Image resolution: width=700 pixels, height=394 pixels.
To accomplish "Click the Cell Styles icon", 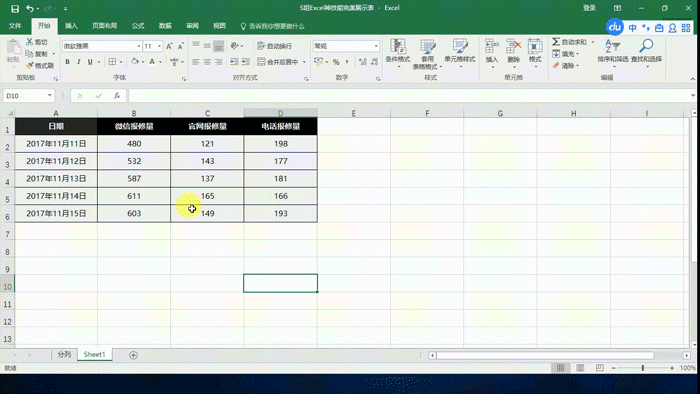I will (x=459, y=46).
